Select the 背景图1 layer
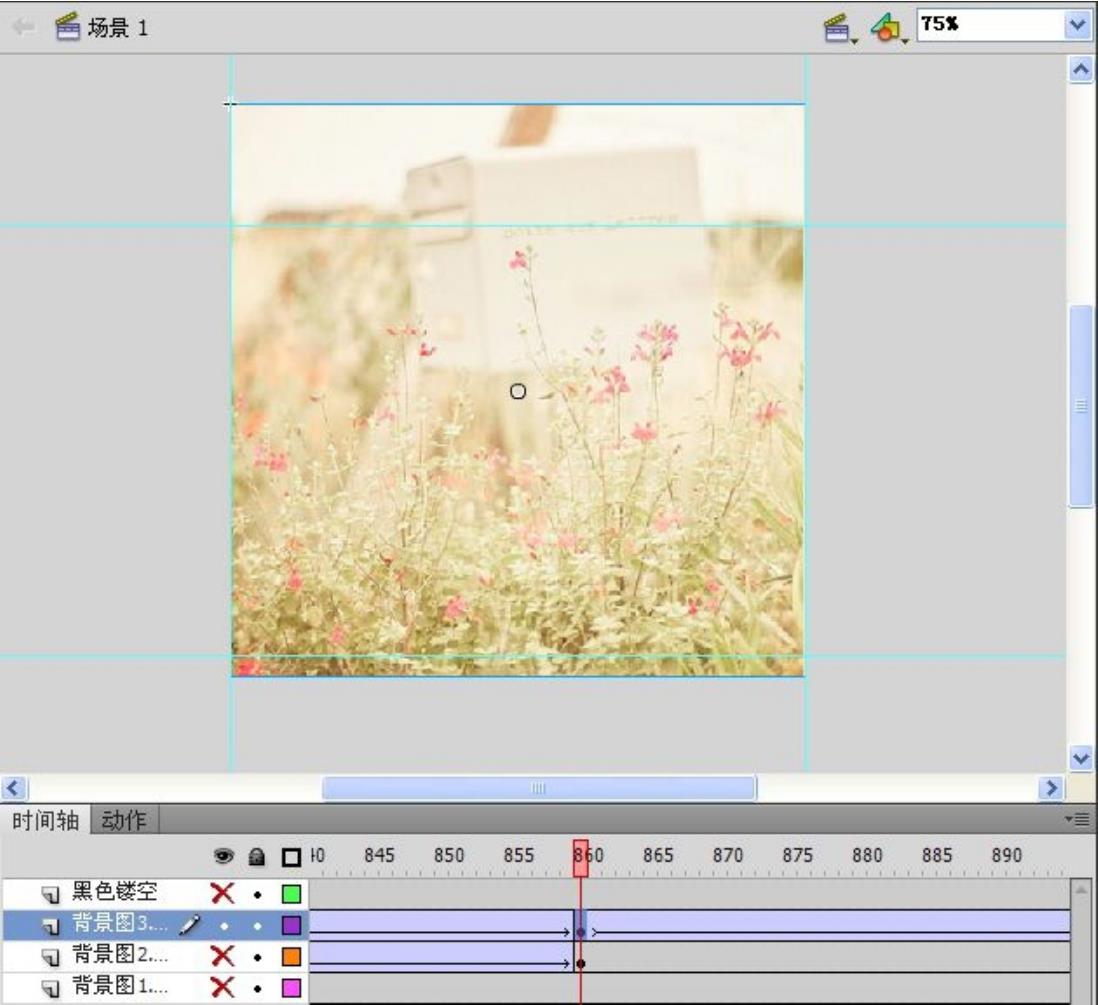 [x=111, y=988]
